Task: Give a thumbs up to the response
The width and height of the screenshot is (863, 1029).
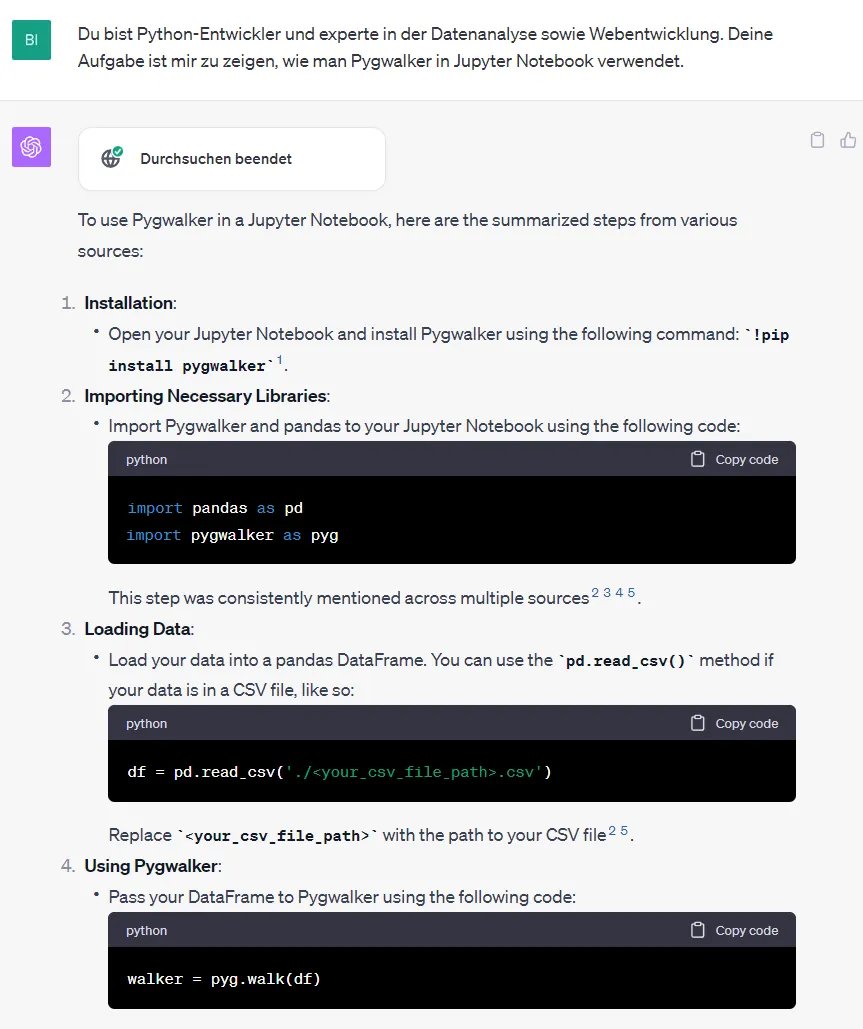Action: 848,140
